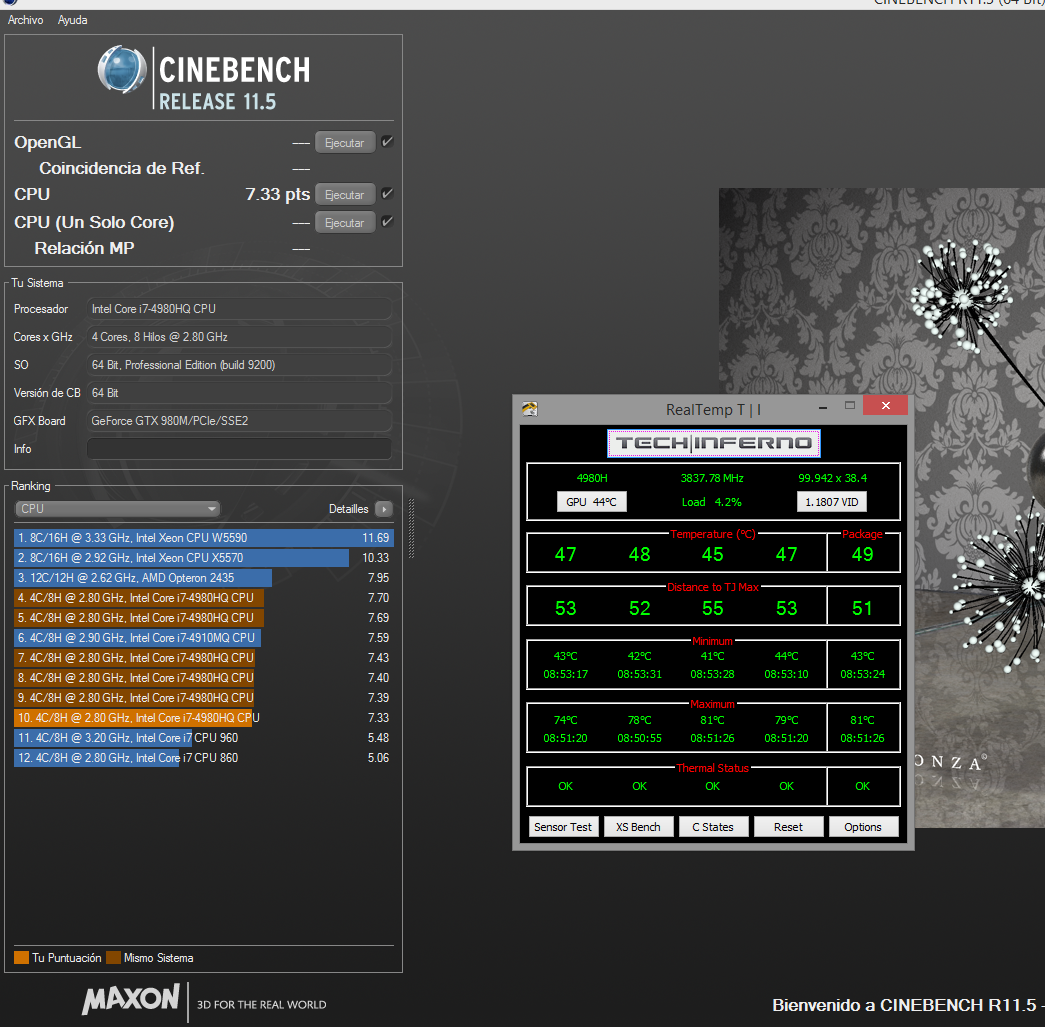Open the Ayuda menu
1045x1027 pixels.
72,20
